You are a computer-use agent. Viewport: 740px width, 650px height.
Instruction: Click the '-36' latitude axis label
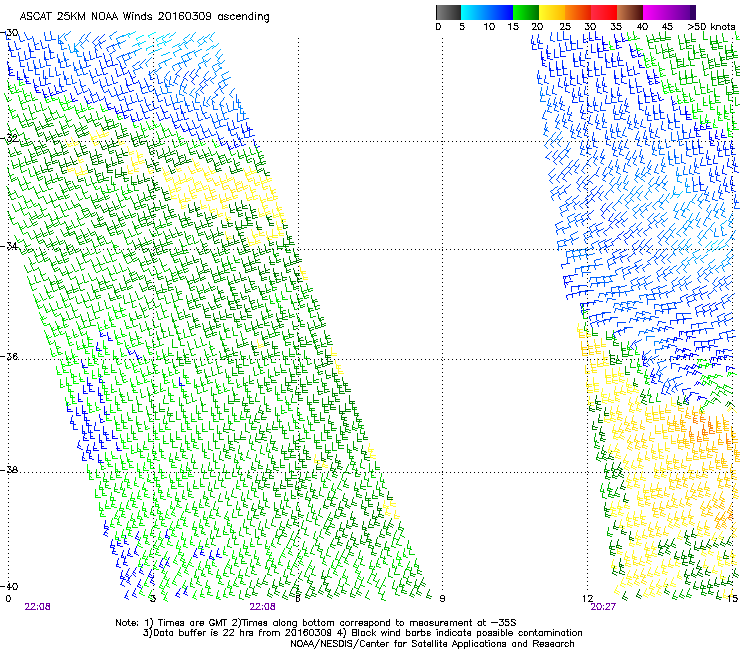pos(10,356)
